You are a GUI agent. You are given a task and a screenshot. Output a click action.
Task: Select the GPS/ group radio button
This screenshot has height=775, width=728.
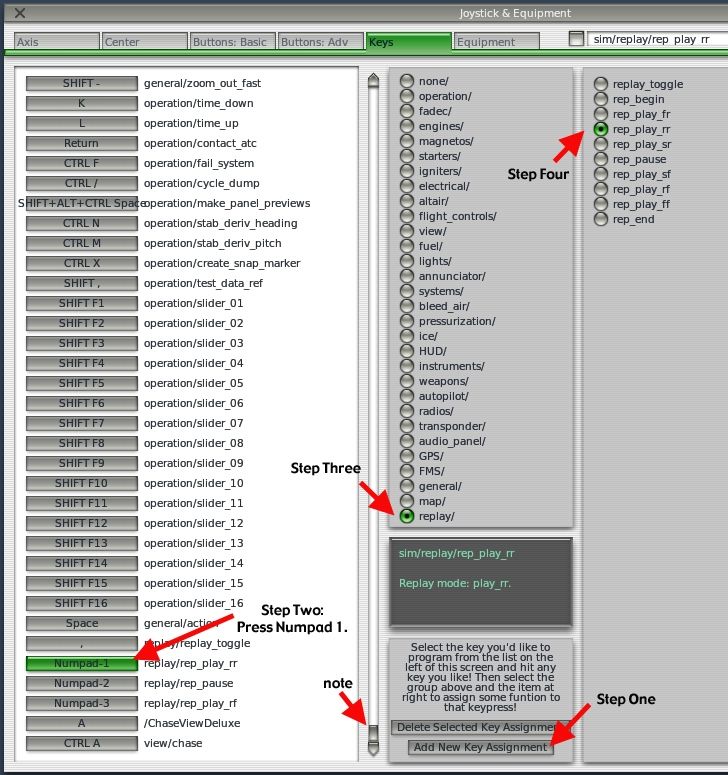coord(407,456)
